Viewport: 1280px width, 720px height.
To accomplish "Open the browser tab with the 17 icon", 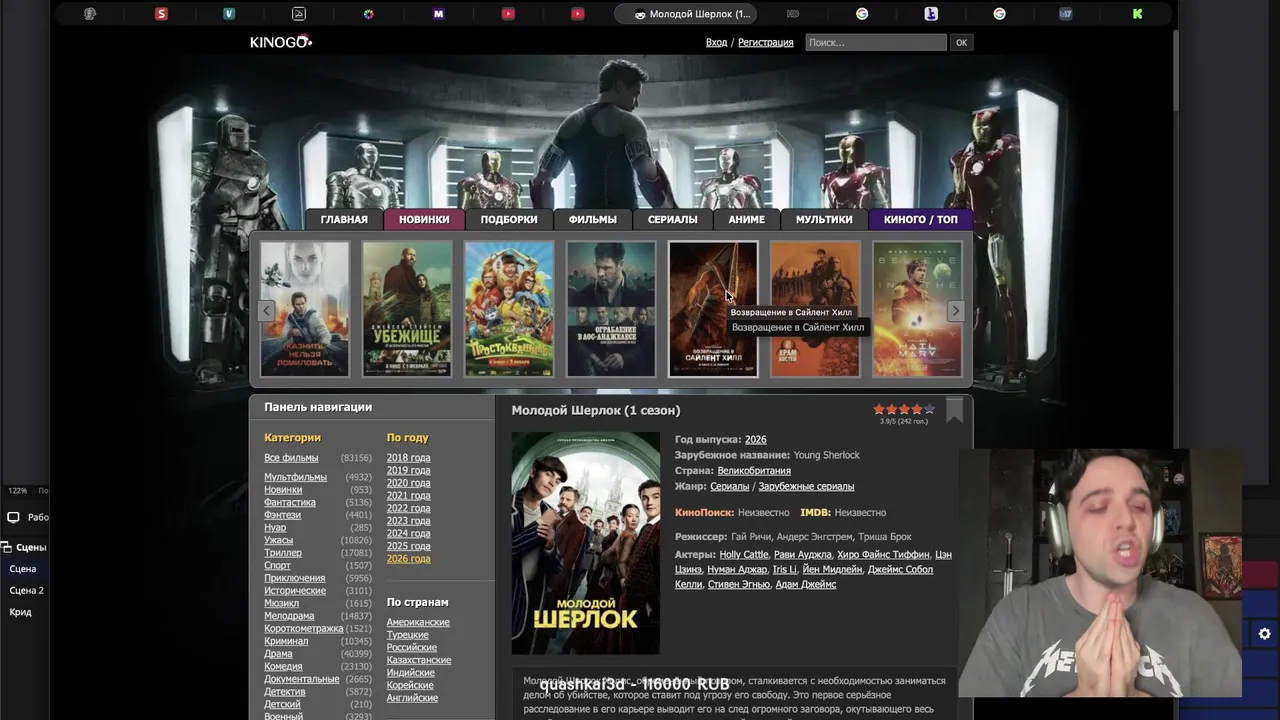I will pyautogui.click(x=1065, y=14).
